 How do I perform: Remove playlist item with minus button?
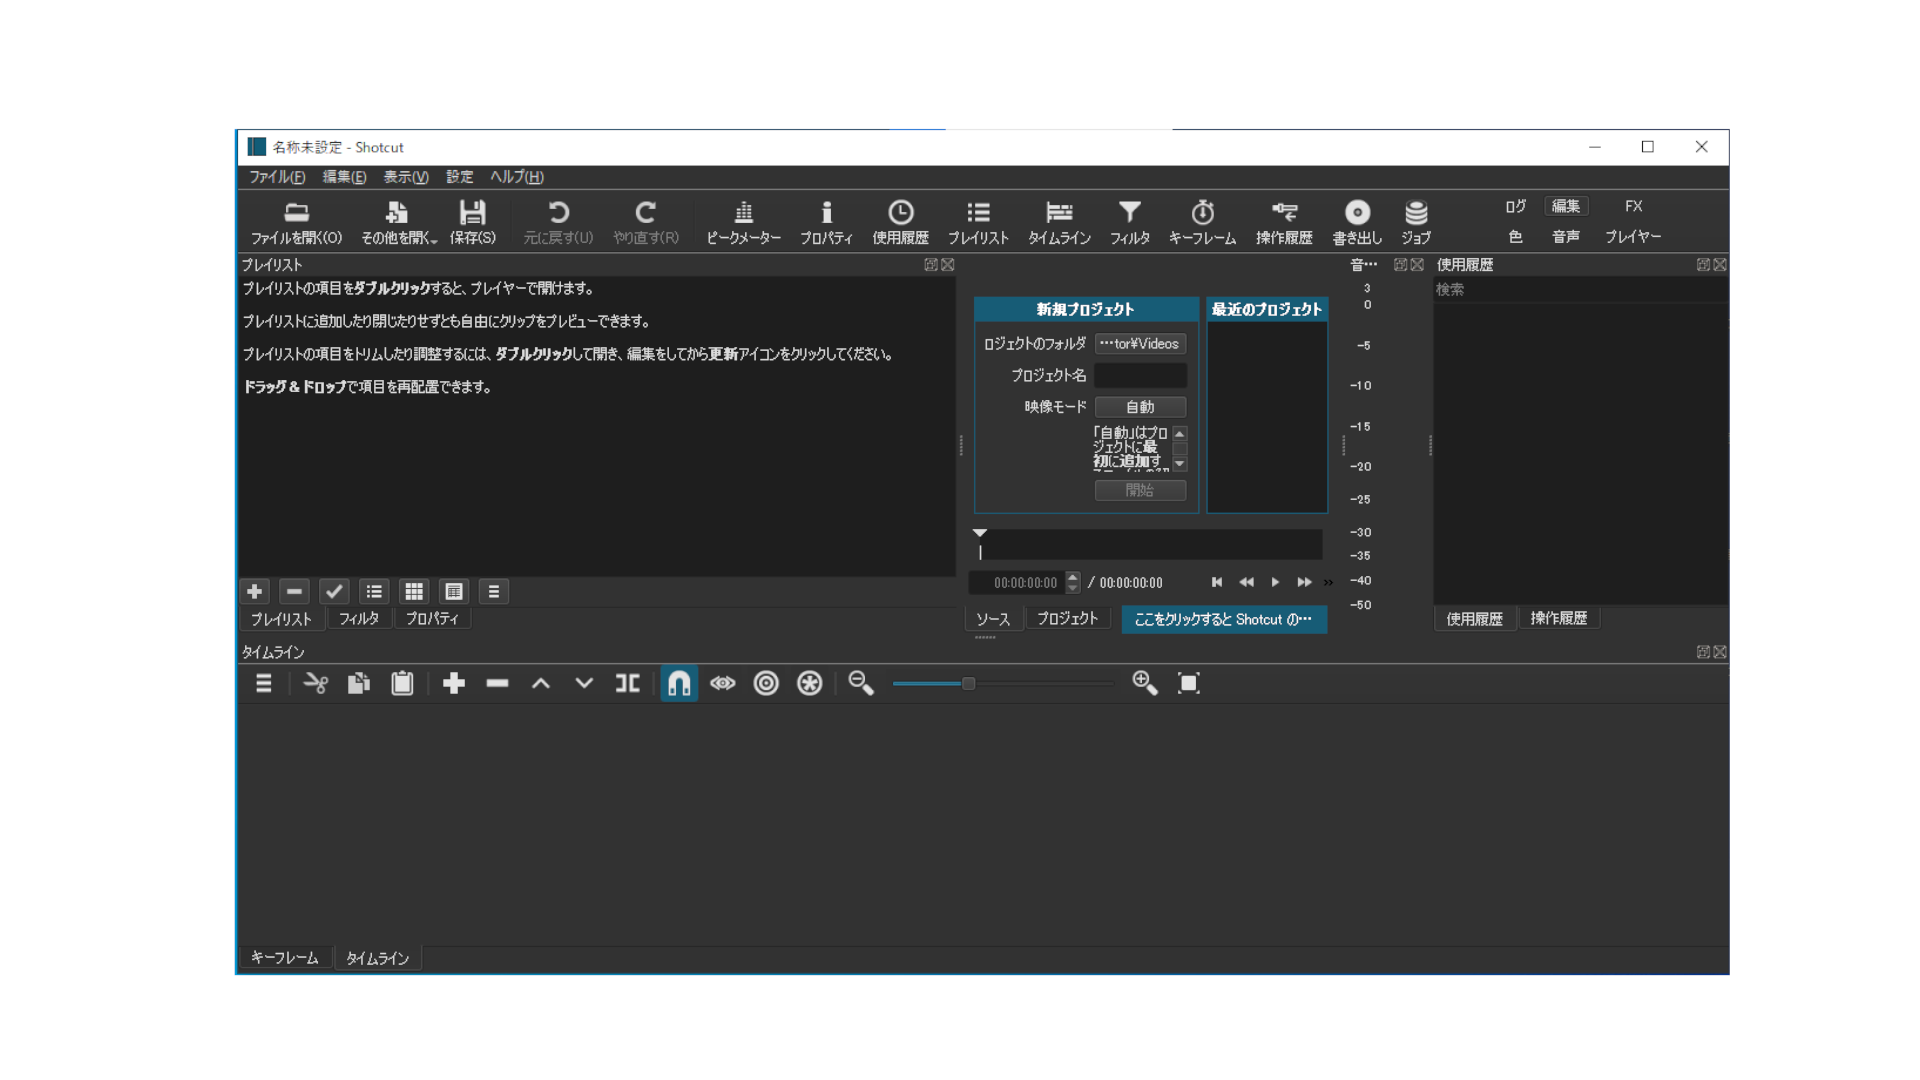coord(294,592)
